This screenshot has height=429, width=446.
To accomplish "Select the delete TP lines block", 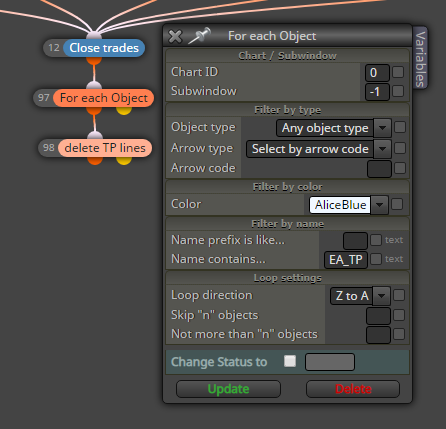I will [105, 148].
